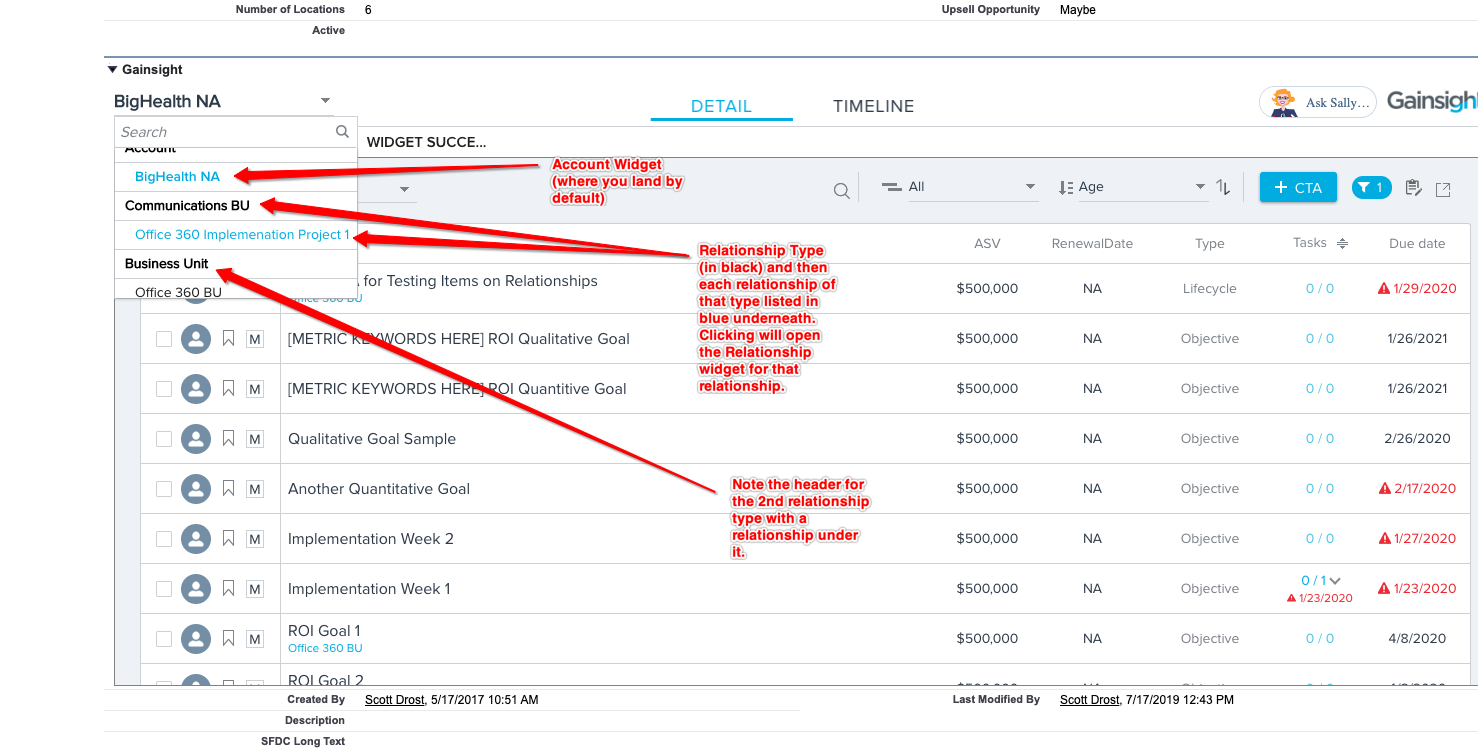
Task: Collapse the Gainsight section triangle
Action: [112, 70]
